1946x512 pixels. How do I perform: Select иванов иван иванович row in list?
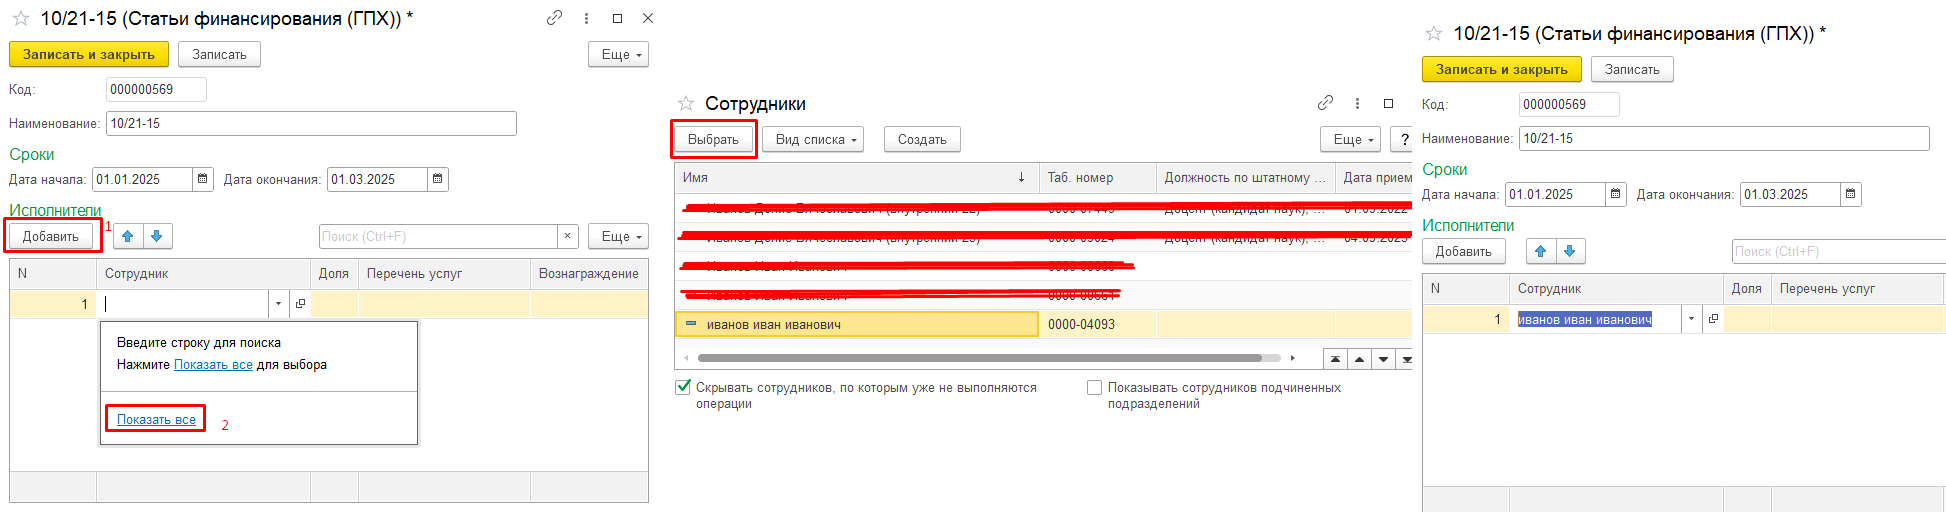pos(860,325)
